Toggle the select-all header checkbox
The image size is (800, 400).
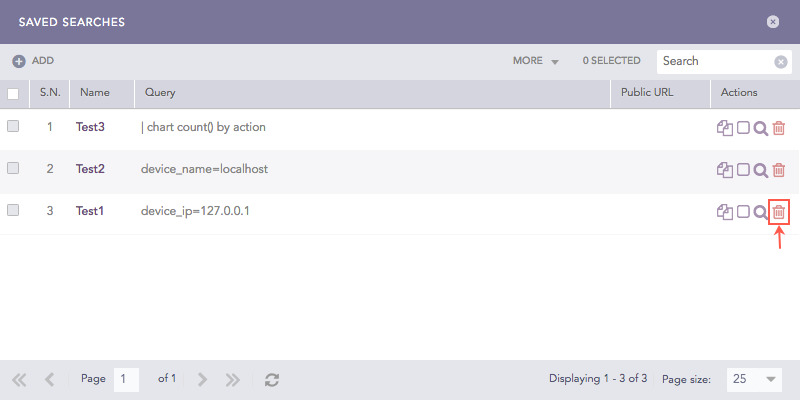(x=13, y=94)
